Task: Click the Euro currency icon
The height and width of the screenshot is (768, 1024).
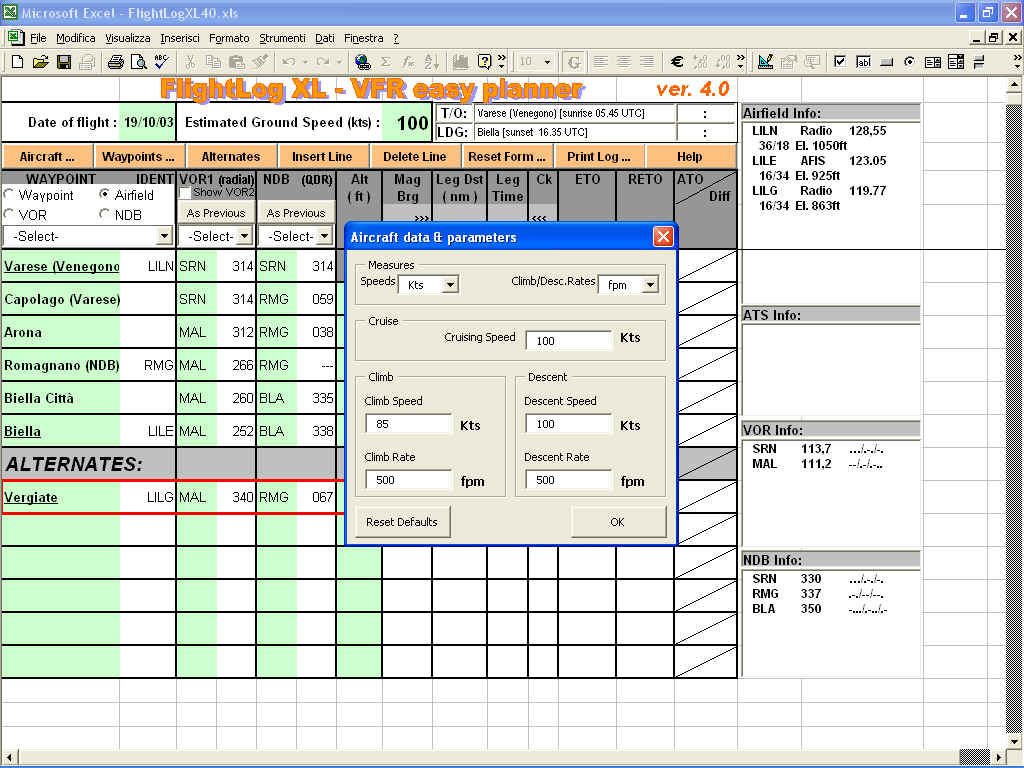Action: (677, 62)
